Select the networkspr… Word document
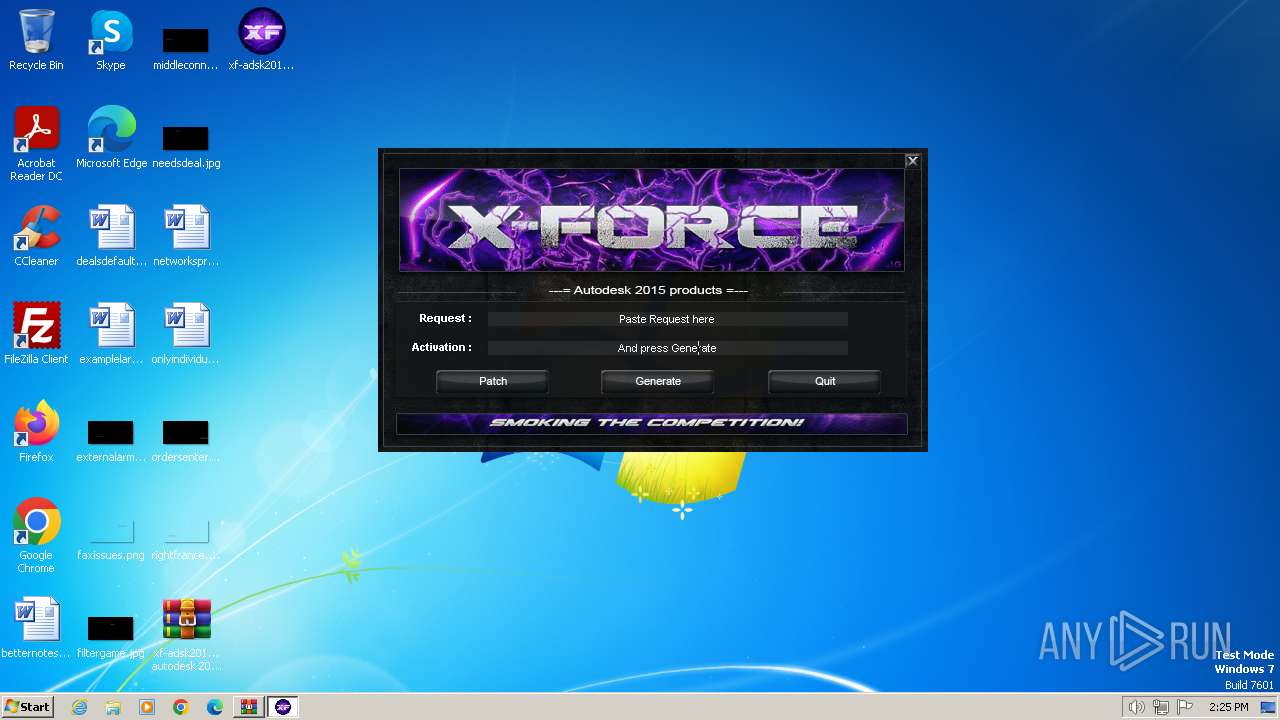The image size is (1280, 720). [x=186, y=236]
